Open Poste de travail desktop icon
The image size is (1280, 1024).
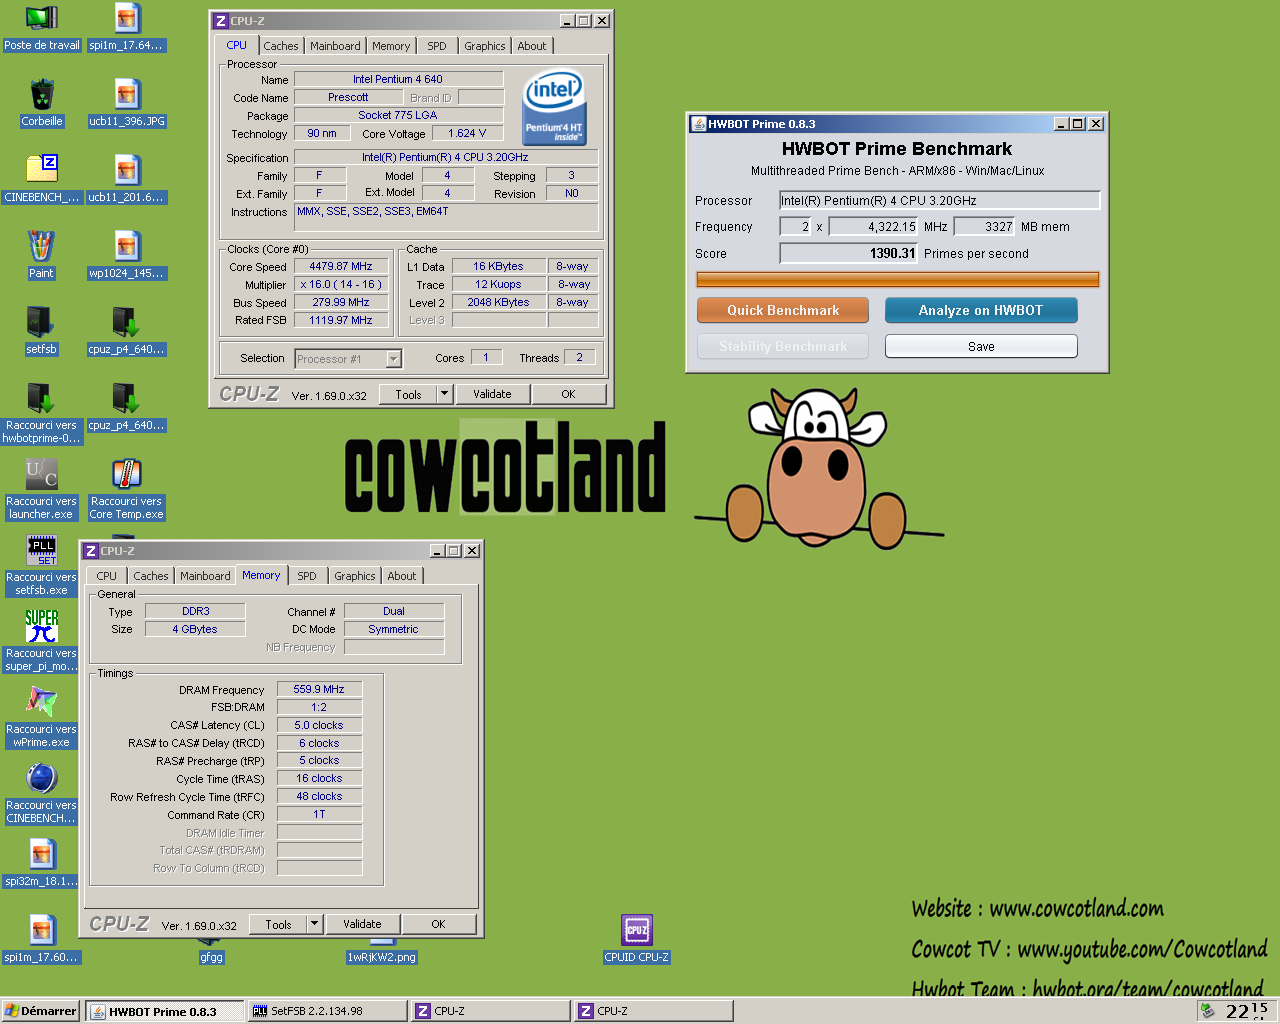[41, 27]
